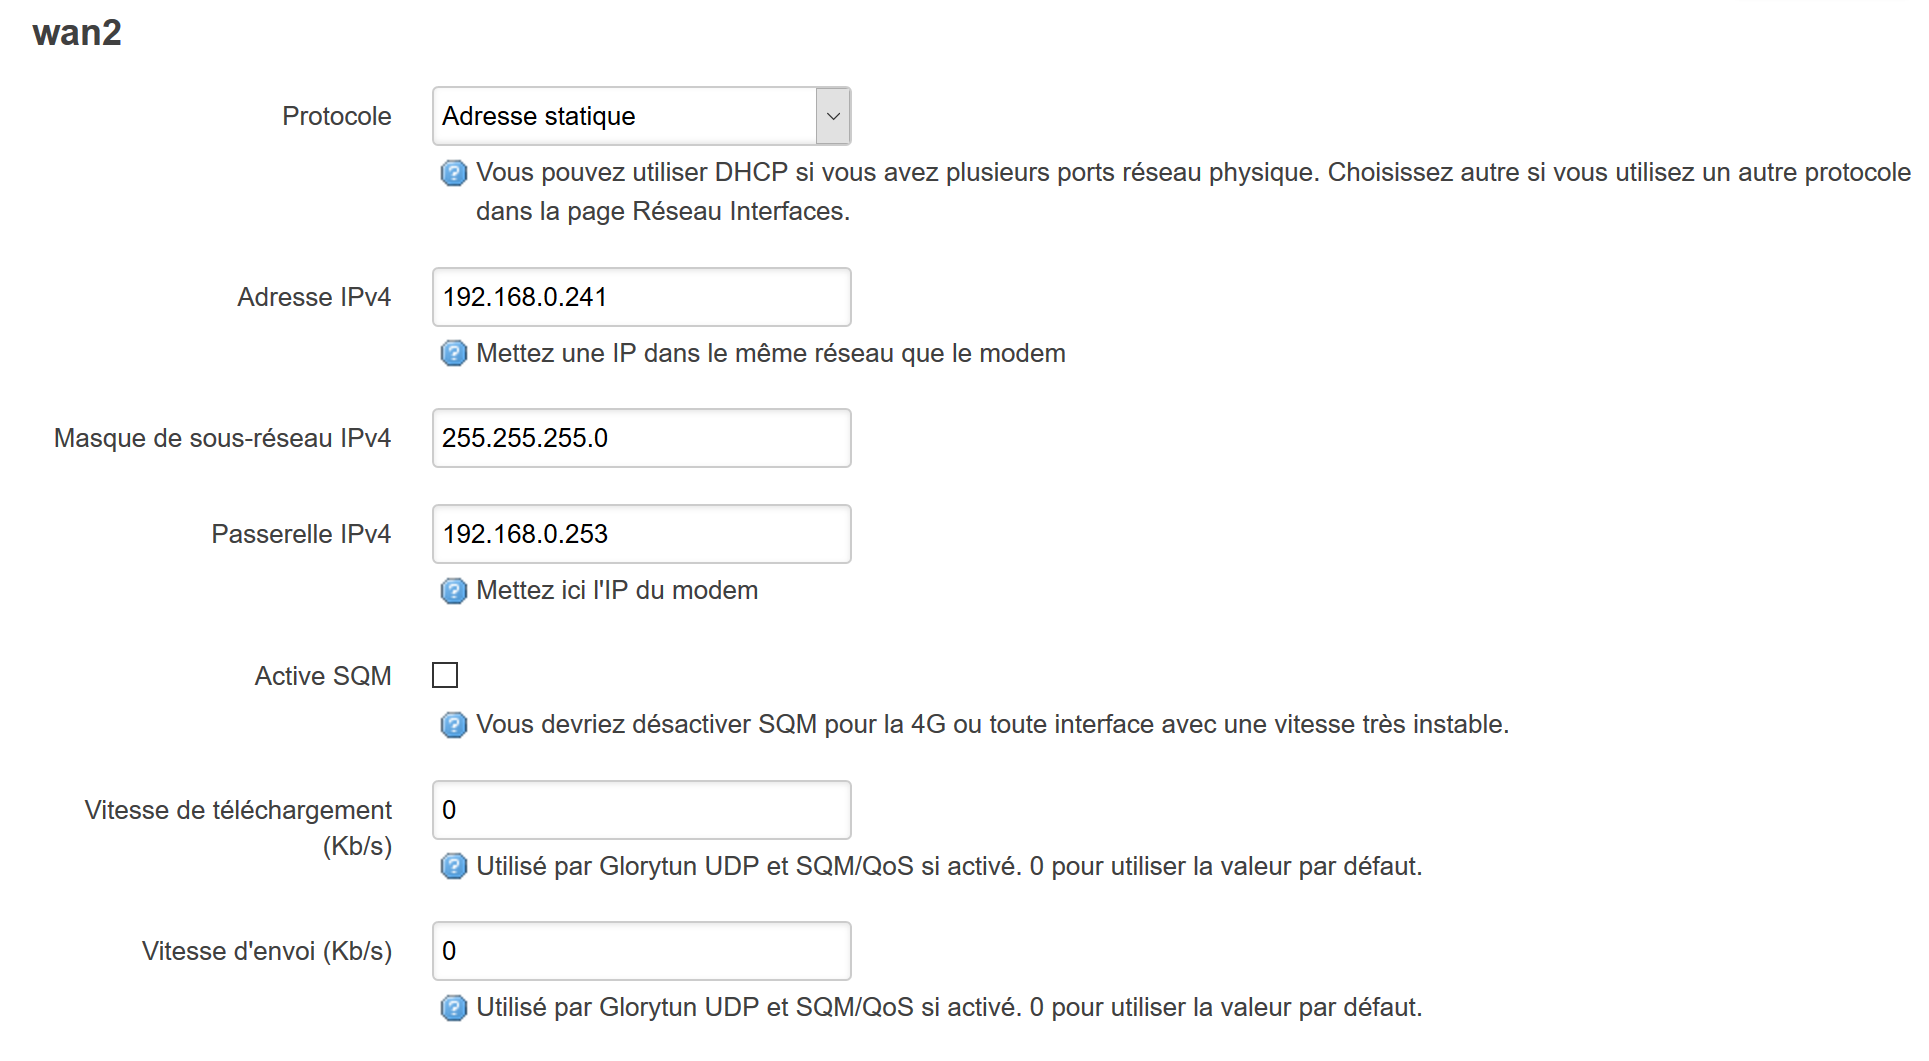Click the help icon next to Protocole
The height and width of the screenshot is (1061, 1929).
453,173
